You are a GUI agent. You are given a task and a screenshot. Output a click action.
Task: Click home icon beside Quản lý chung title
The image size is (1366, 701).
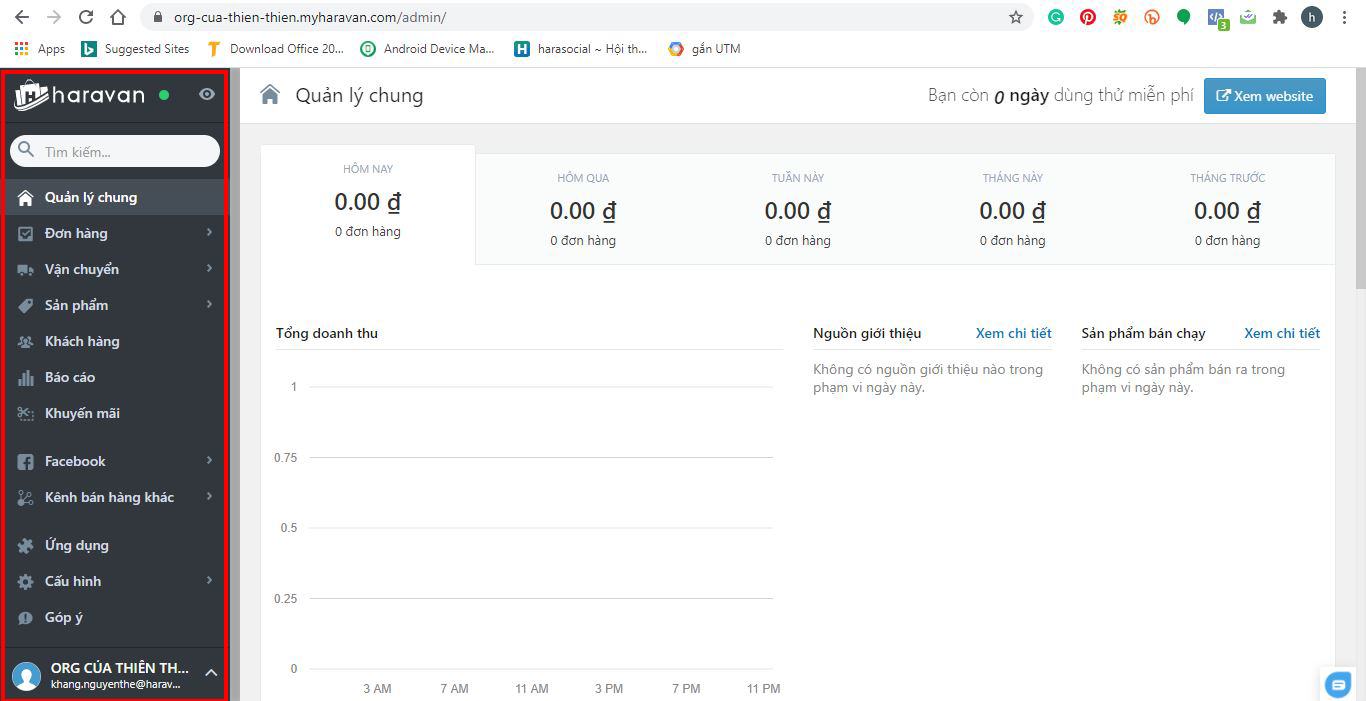[x=270, y=95]
